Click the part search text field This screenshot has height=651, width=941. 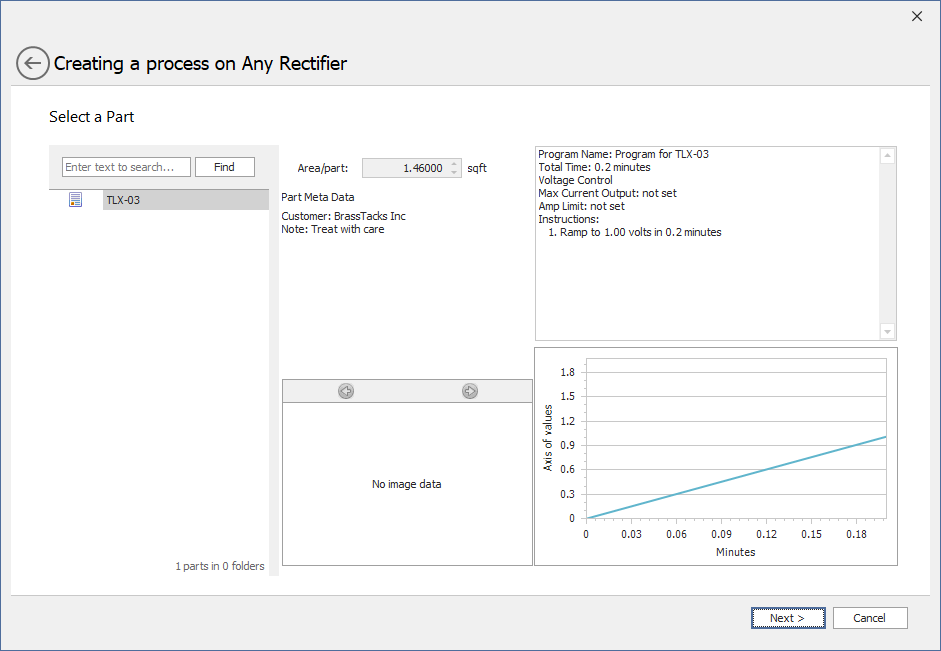(x=126, y=167)
